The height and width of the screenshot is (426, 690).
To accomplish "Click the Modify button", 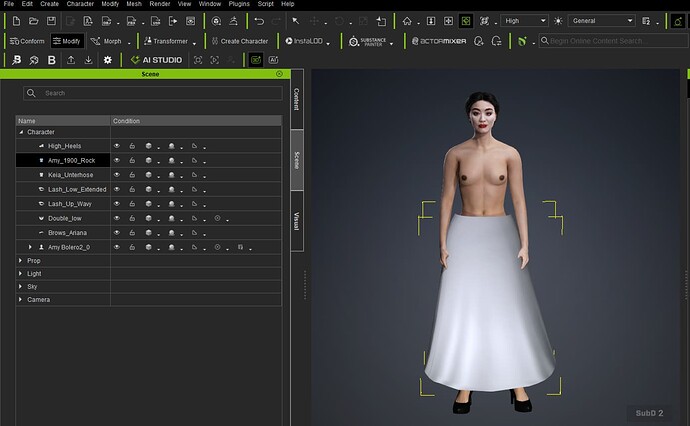I will point(67,41).
